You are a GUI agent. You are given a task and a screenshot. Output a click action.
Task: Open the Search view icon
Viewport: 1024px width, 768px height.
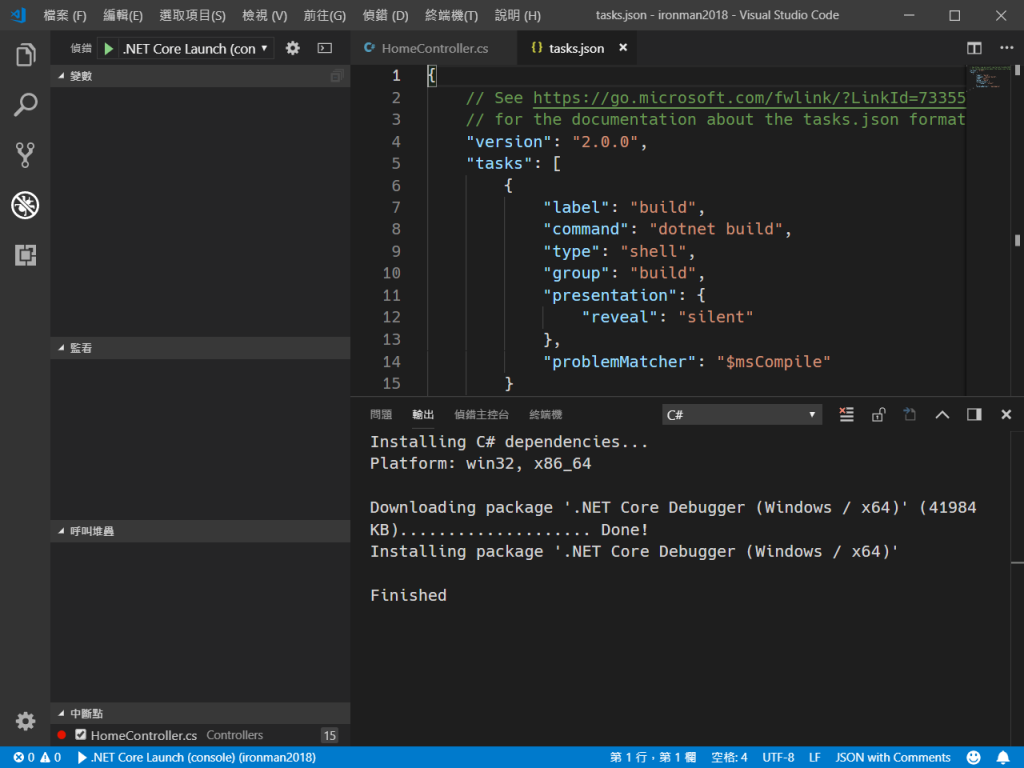(25, 105)
